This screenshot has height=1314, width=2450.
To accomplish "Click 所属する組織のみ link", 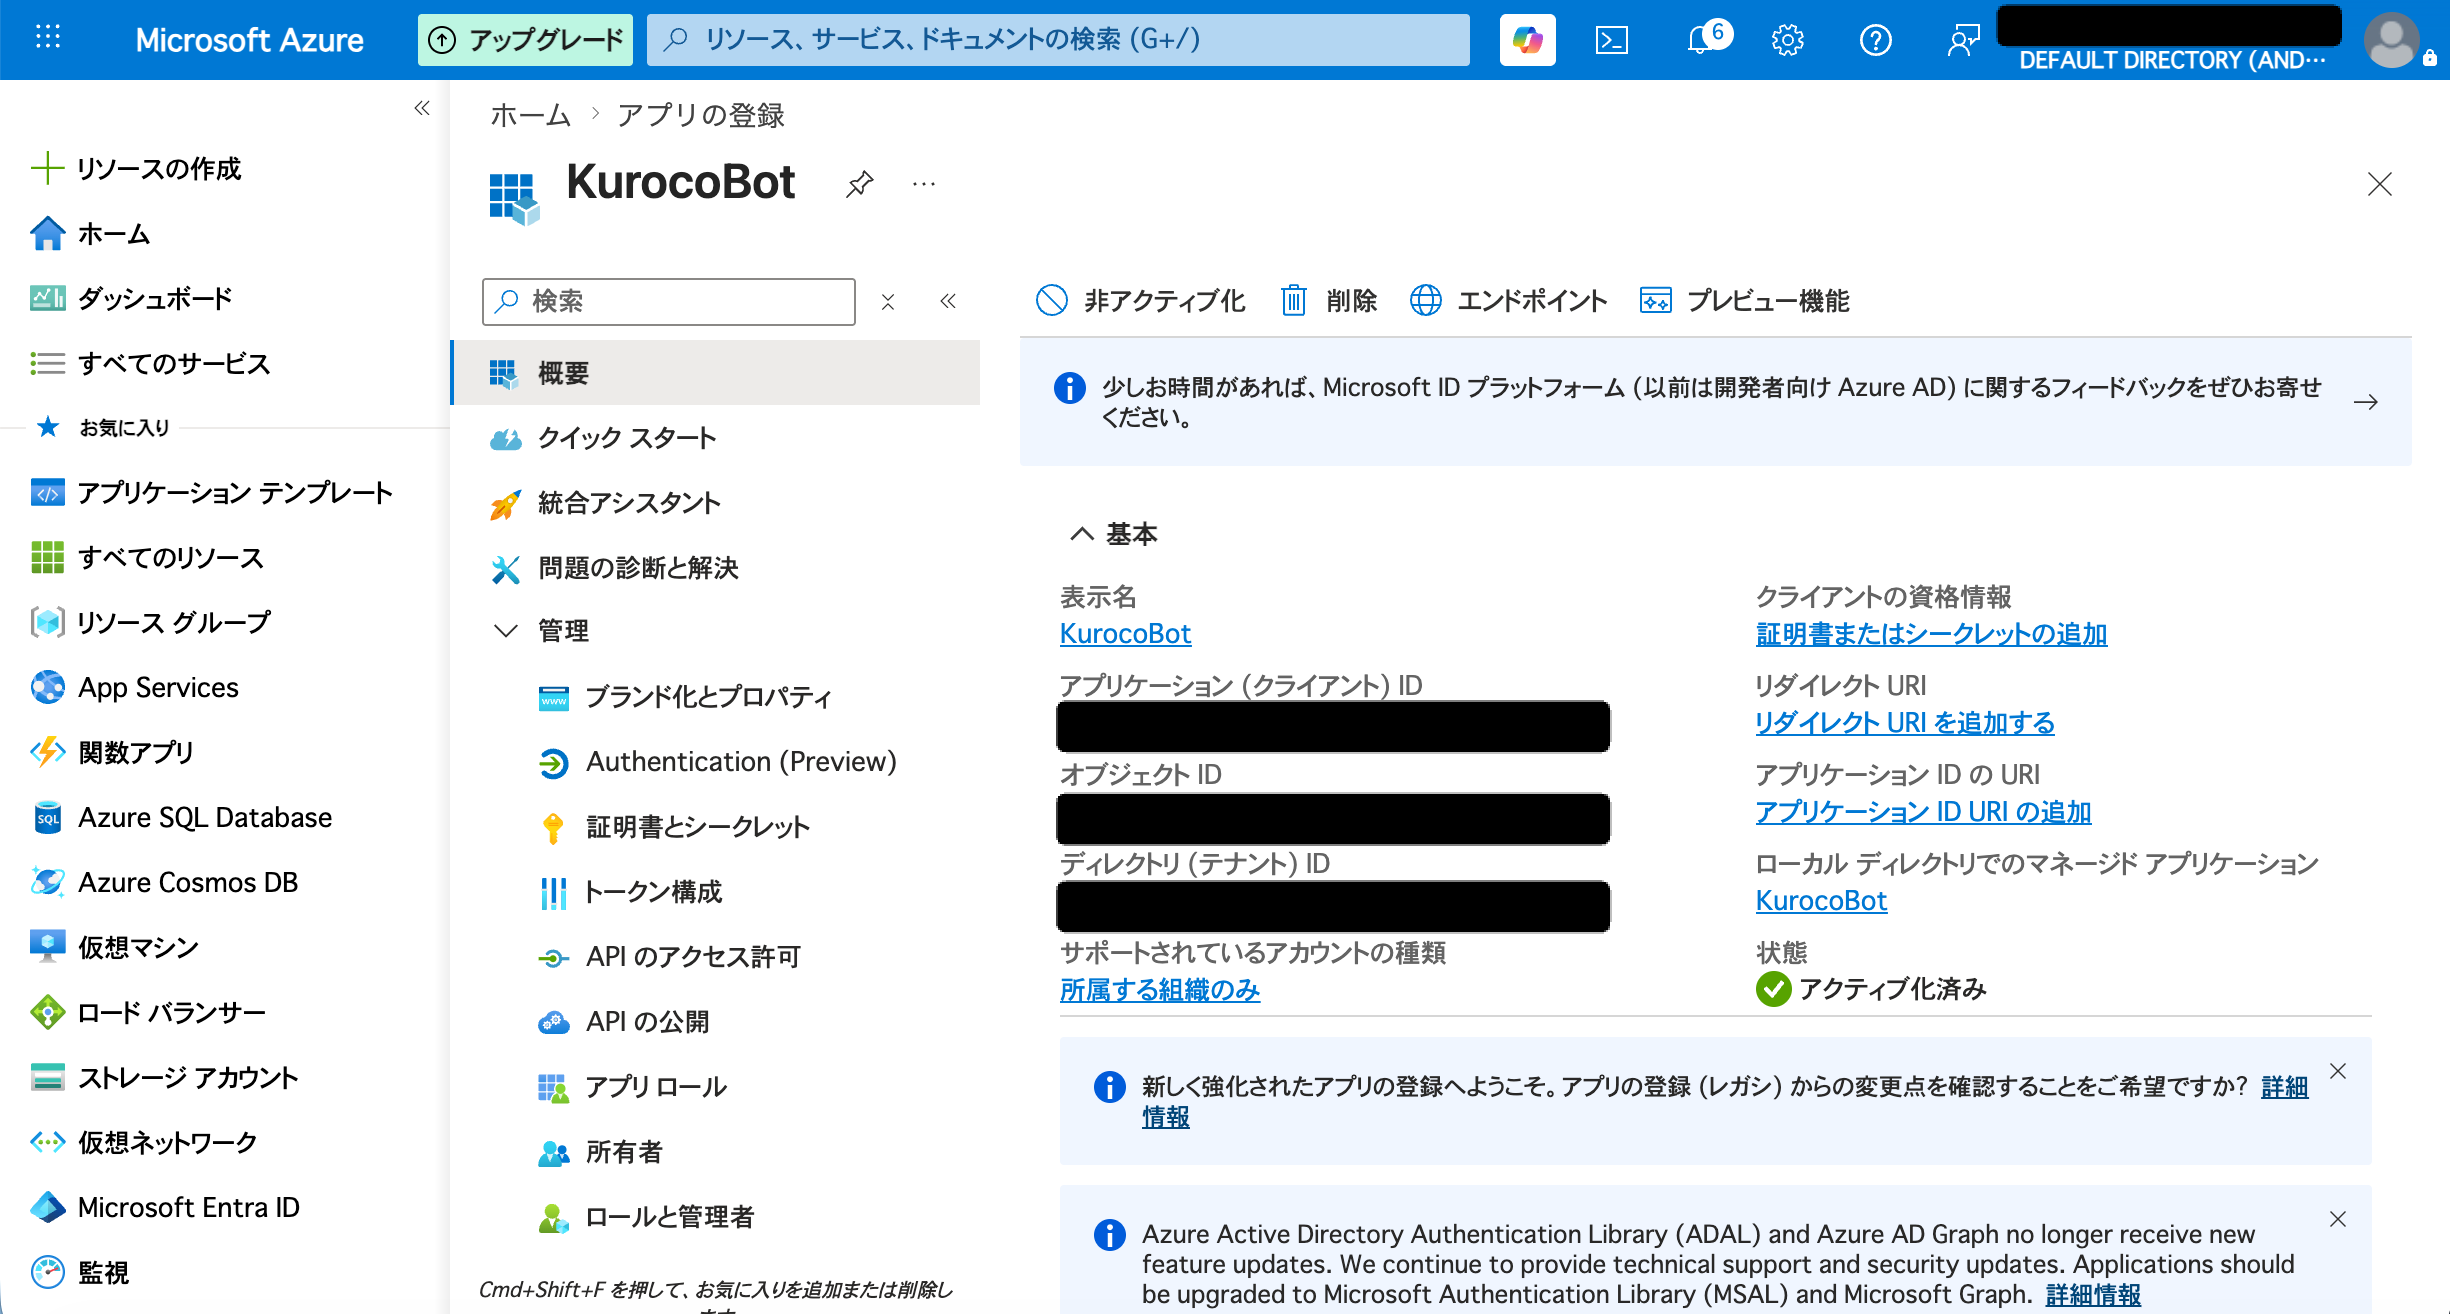I will coord(1160,990).
